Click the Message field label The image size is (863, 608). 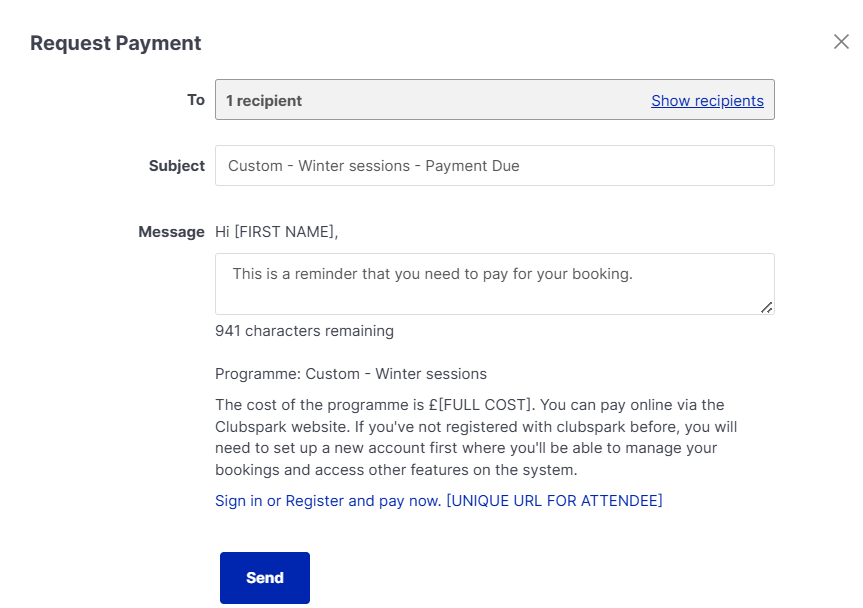(171, 232)
